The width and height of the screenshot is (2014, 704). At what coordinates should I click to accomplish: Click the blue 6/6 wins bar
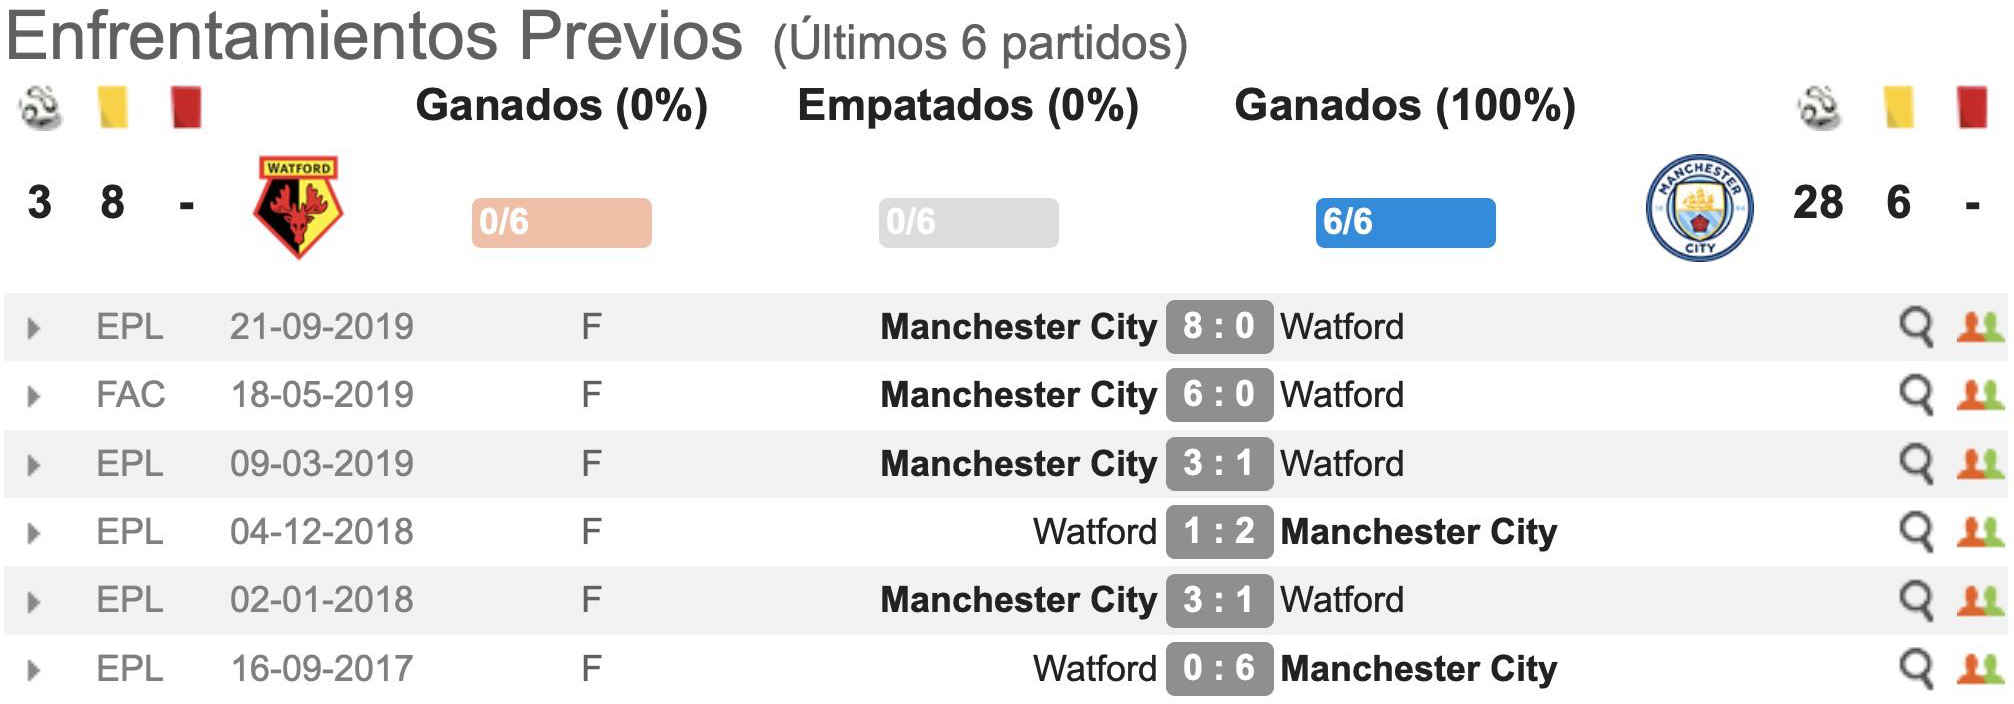[1405, 222]
